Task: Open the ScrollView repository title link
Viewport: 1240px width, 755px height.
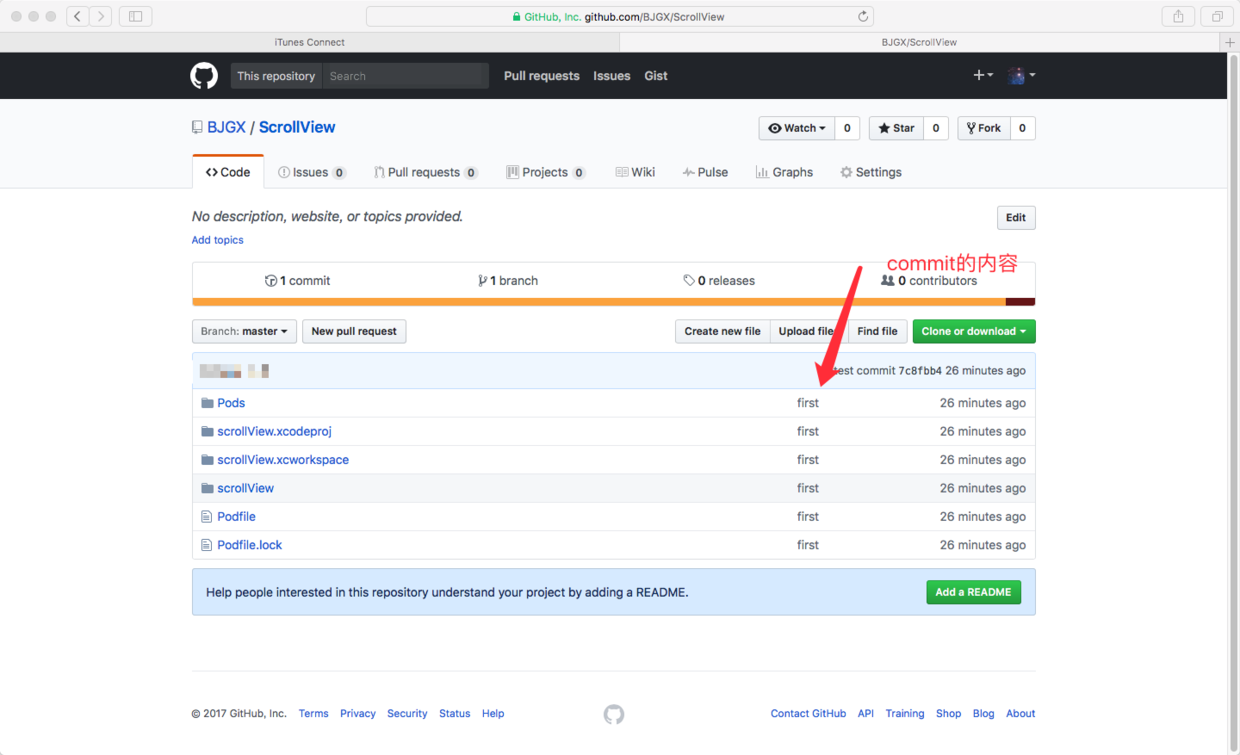Action: (x=297, y=127)
